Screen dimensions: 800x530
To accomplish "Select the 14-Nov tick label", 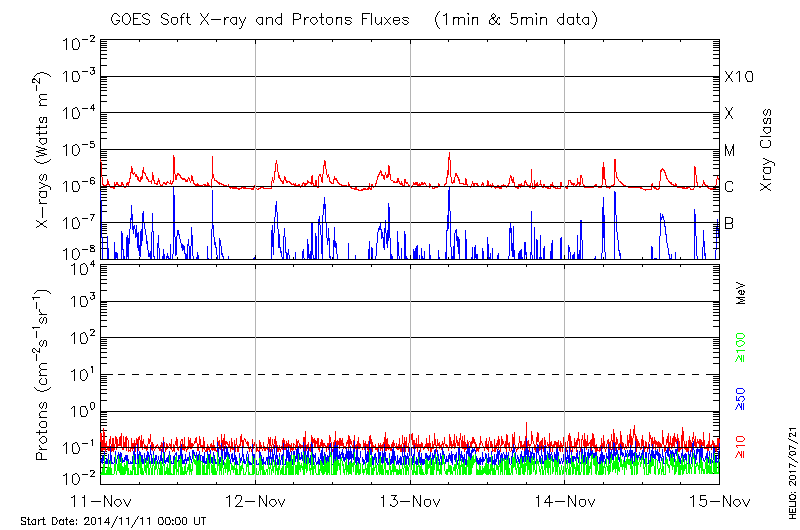I will click(565, 502).
